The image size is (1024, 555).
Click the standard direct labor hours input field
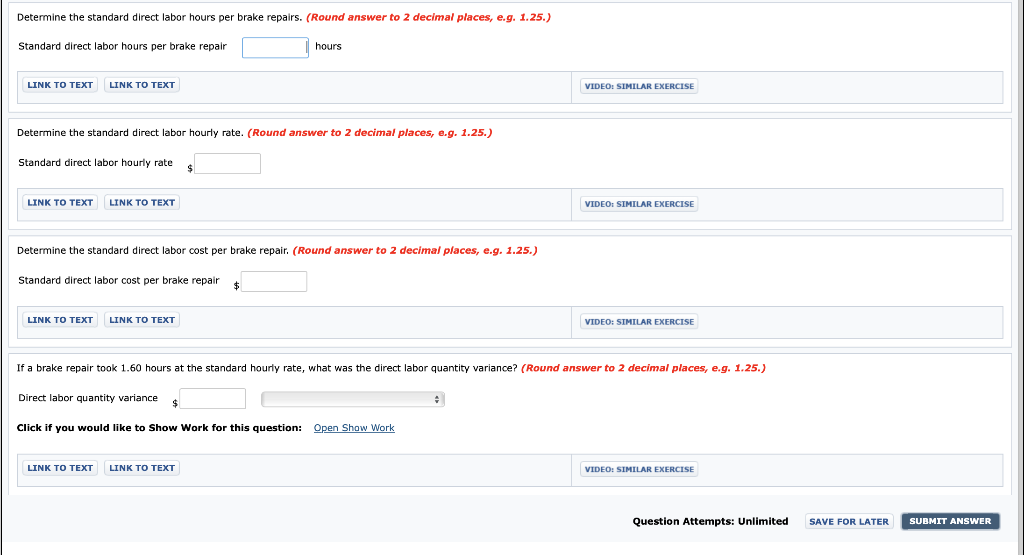pos(275,47)
